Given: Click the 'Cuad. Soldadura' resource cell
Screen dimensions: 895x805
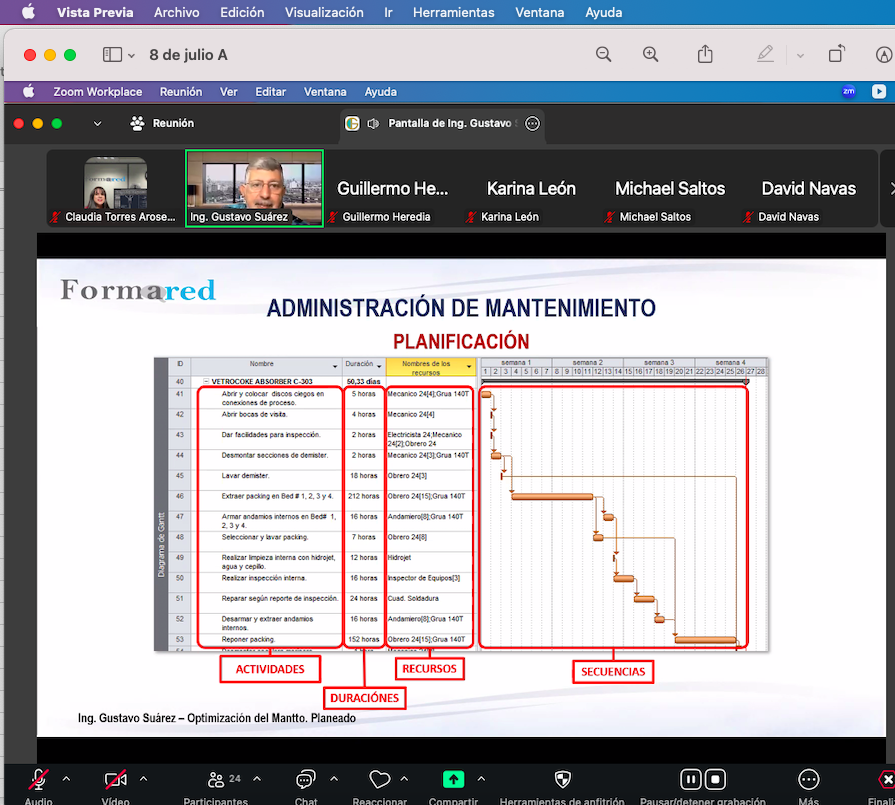Looking at the screenshot, I should coord(413,598).
